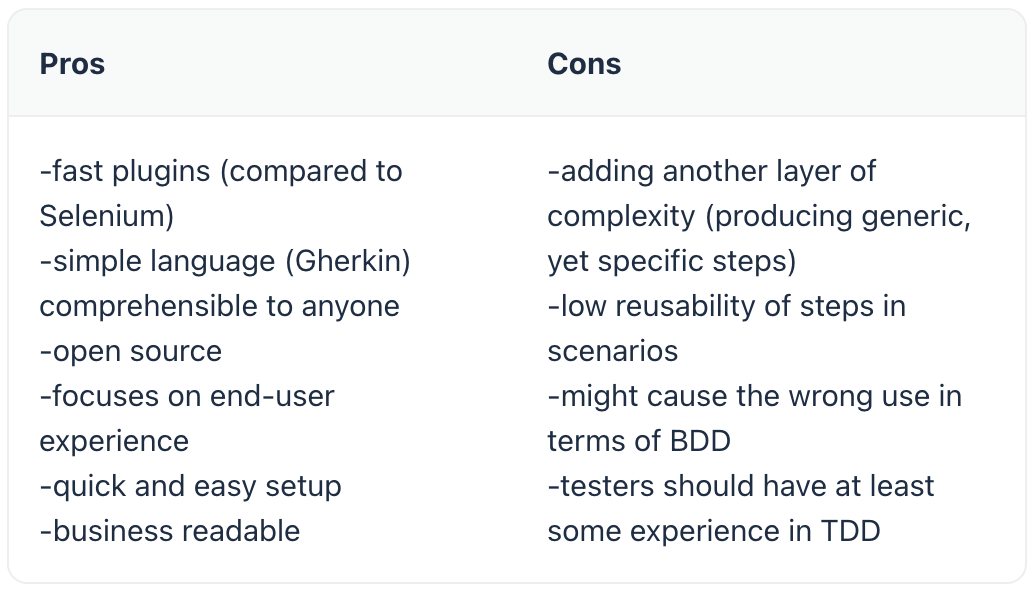Click the word experience under Pros

(114, 441)
